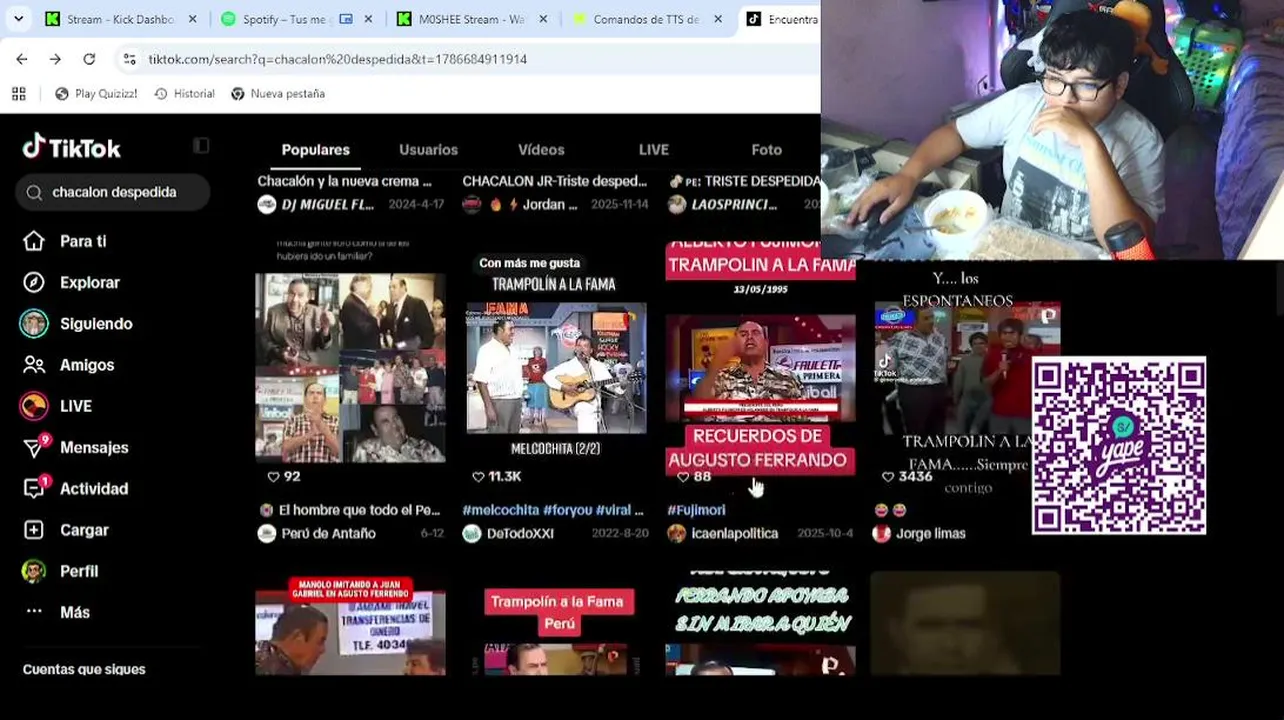Viewport: 1284px width, 720px height.
Task: Like the video with 92 likes
Action: 275,477
